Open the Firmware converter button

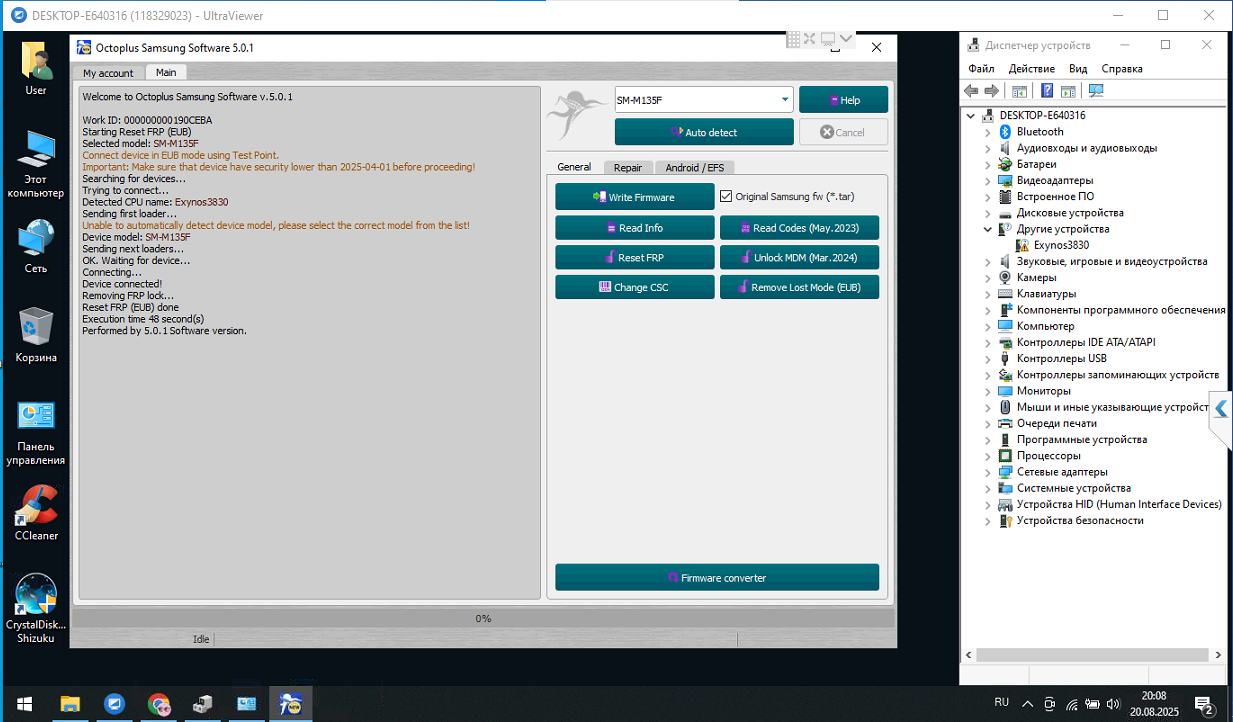[x=717, y=578]
